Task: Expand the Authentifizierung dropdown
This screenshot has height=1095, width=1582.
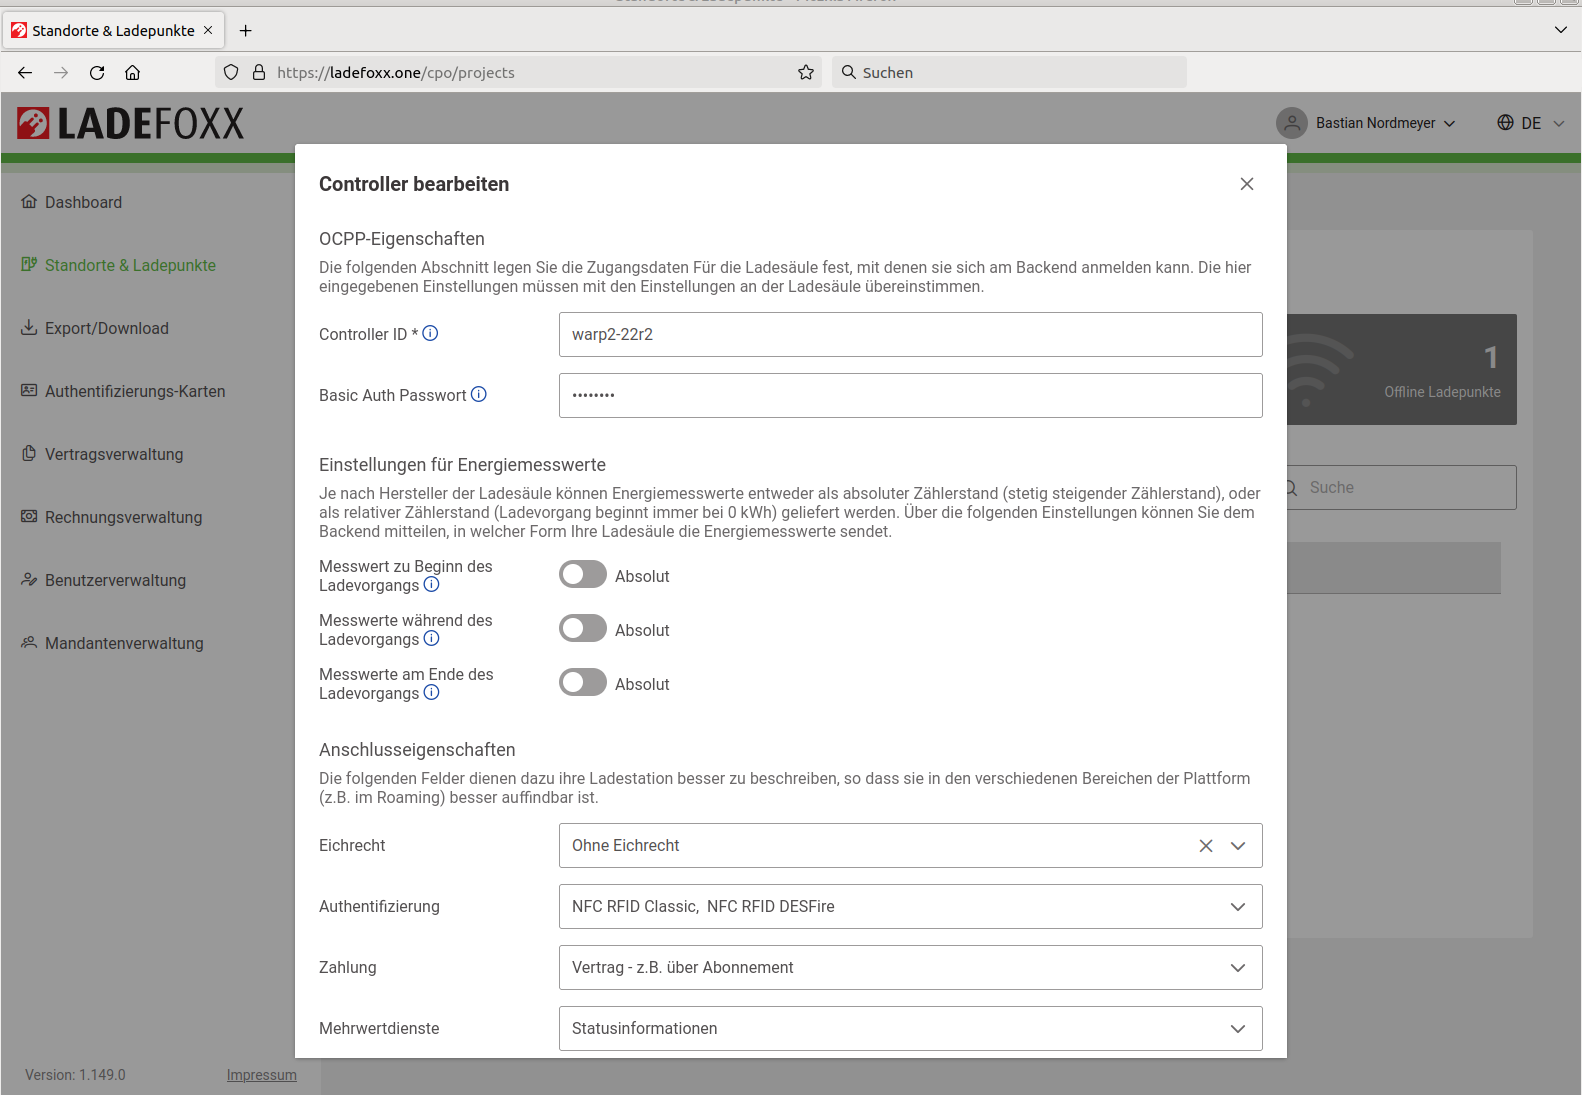Action: tap(1237, 907)
